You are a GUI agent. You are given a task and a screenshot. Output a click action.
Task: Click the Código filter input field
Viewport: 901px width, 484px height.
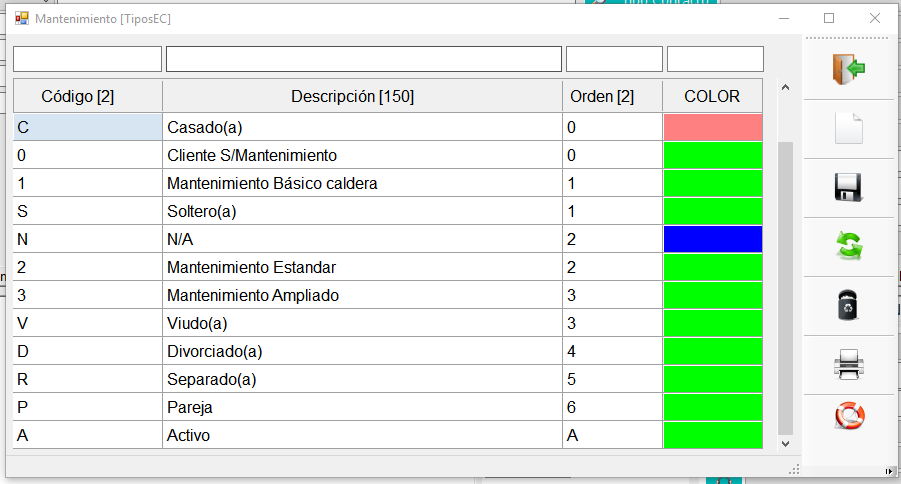click(x=87, y=59)
